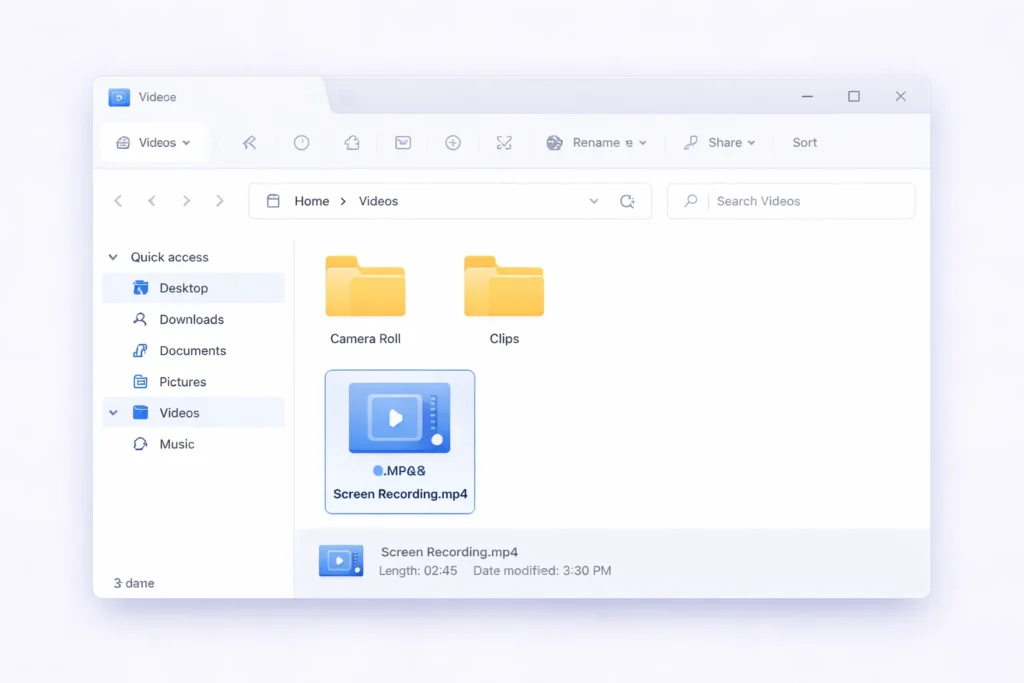This screenshot has height=683, width=1024.
Task: Click the magnifier icon in the search box
Action: click(690, 201)
